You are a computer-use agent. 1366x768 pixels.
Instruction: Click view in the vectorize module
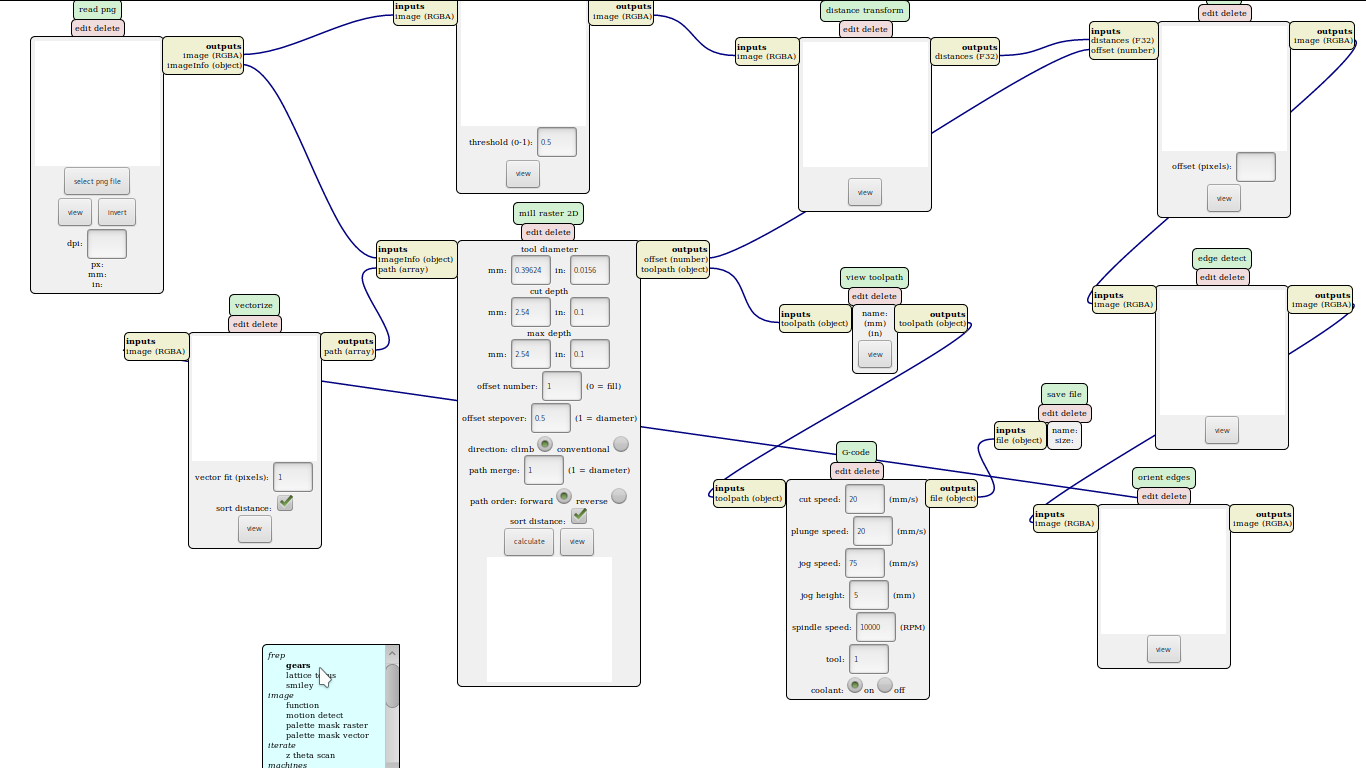pyautogui.click(x=255, y=528)
